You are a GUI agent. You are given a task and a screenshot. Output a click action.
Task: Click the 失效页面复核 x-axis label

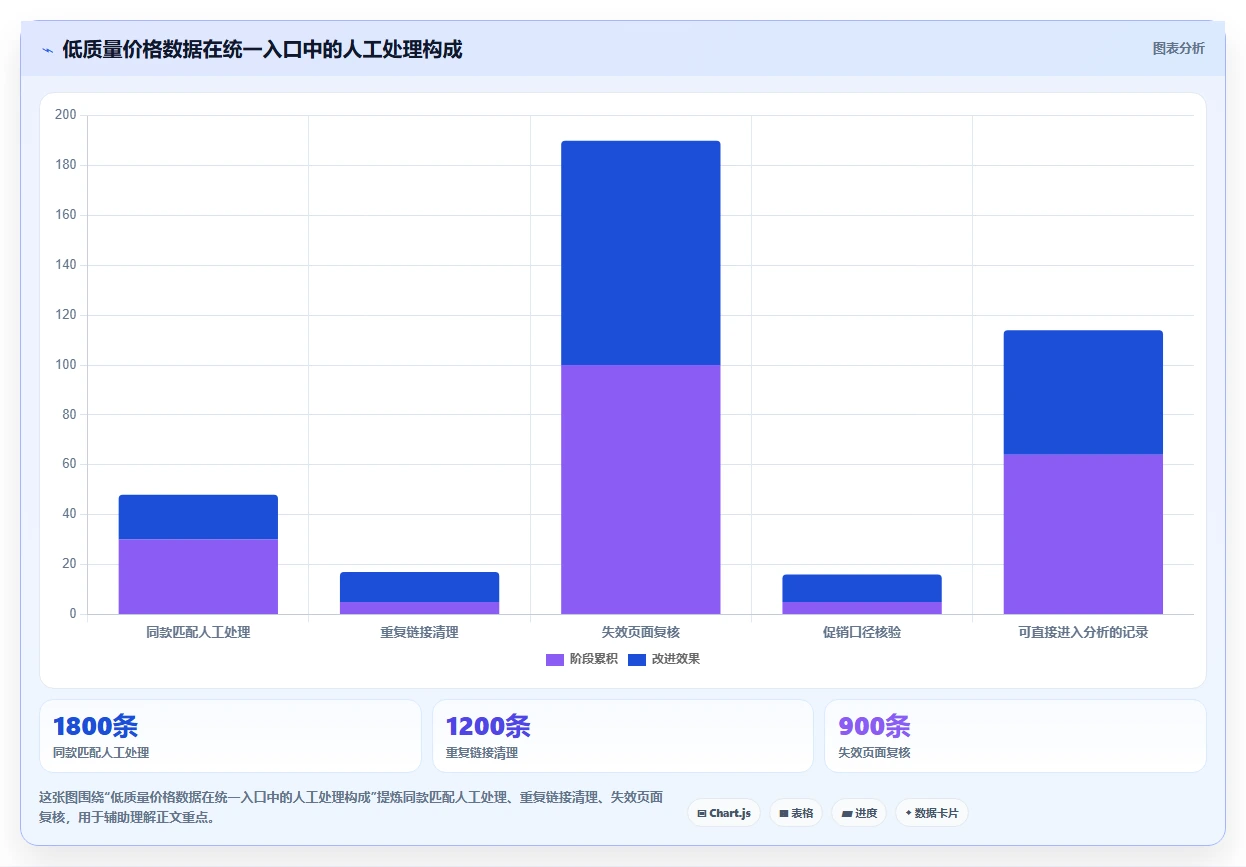[x=641, y=632]
